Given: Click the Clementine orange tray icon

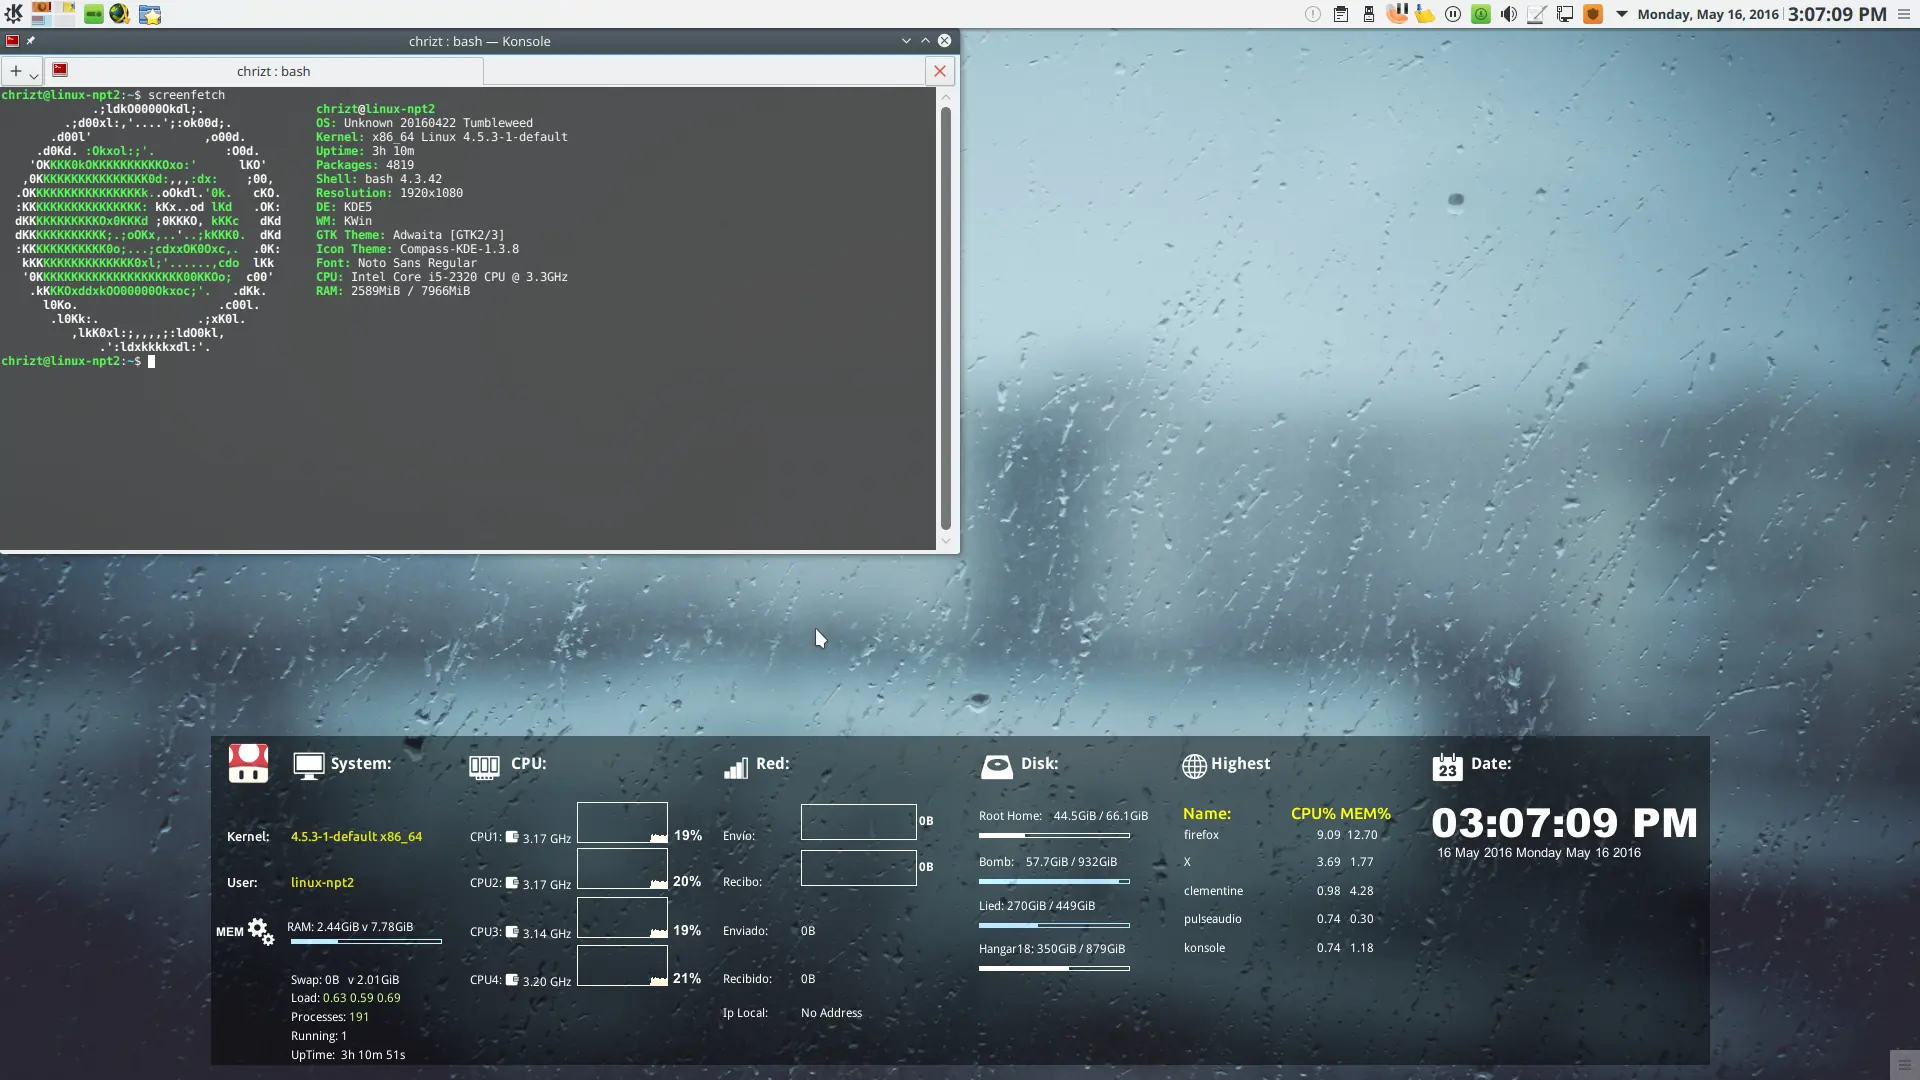Looking at the screenshot, I should coord(1397,14).
